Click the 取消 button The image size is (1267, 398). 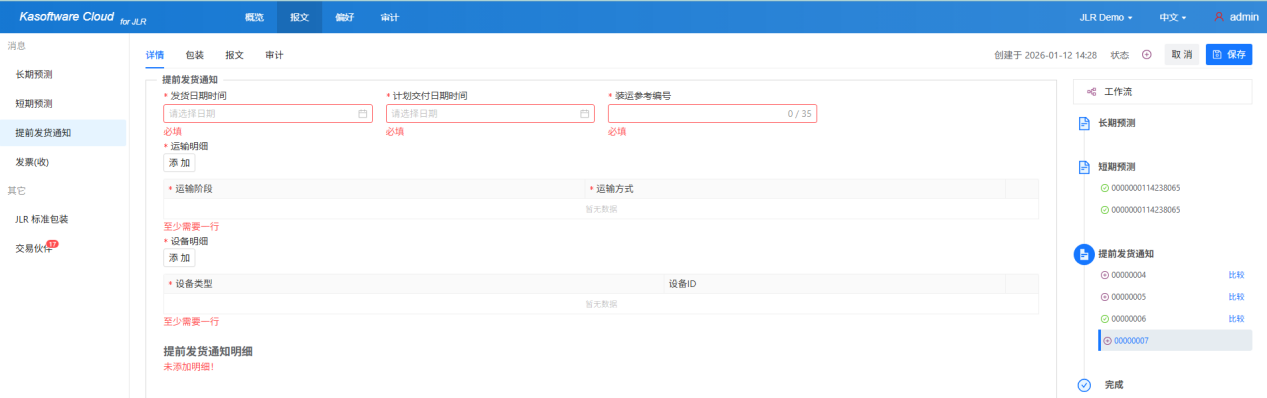[1182, 55]
